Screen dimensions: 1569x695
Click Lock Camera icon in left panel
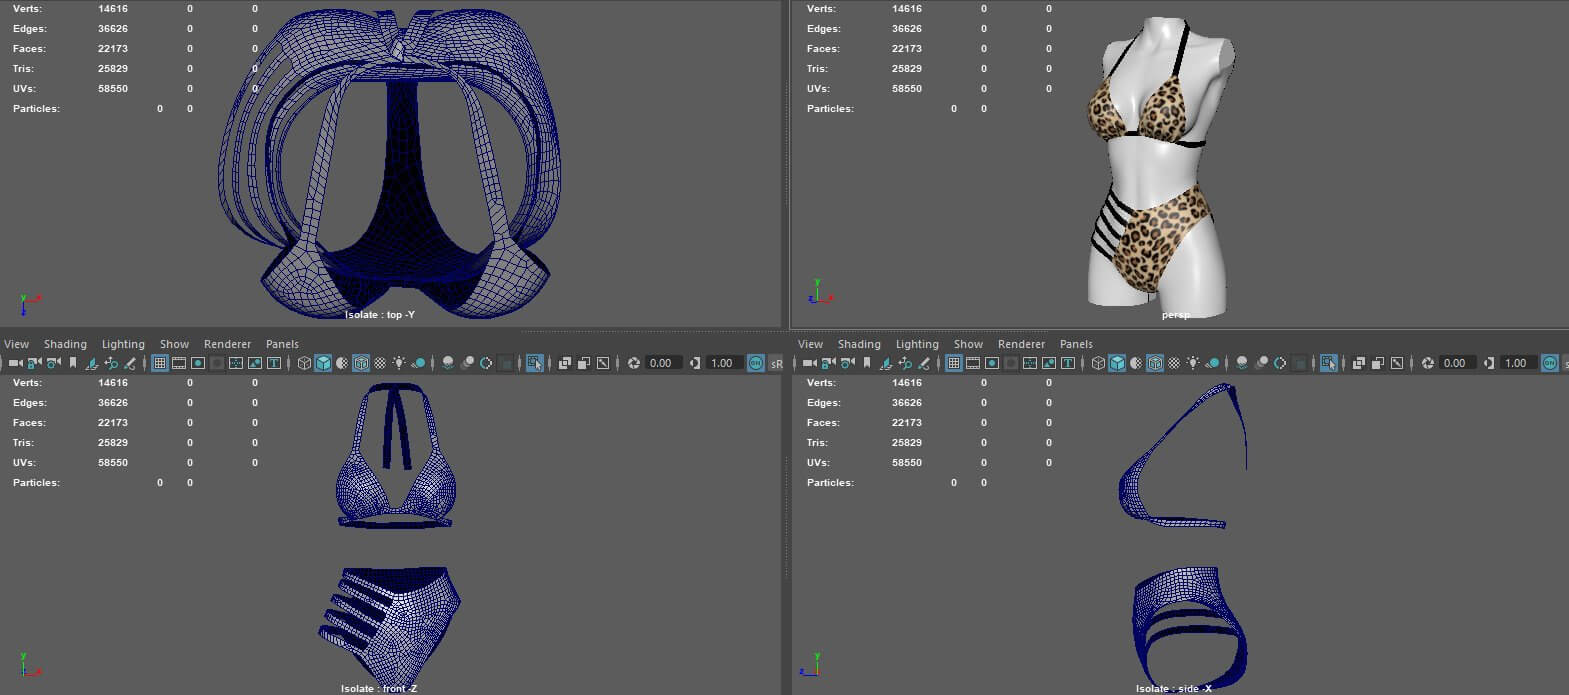click(34, 363)
